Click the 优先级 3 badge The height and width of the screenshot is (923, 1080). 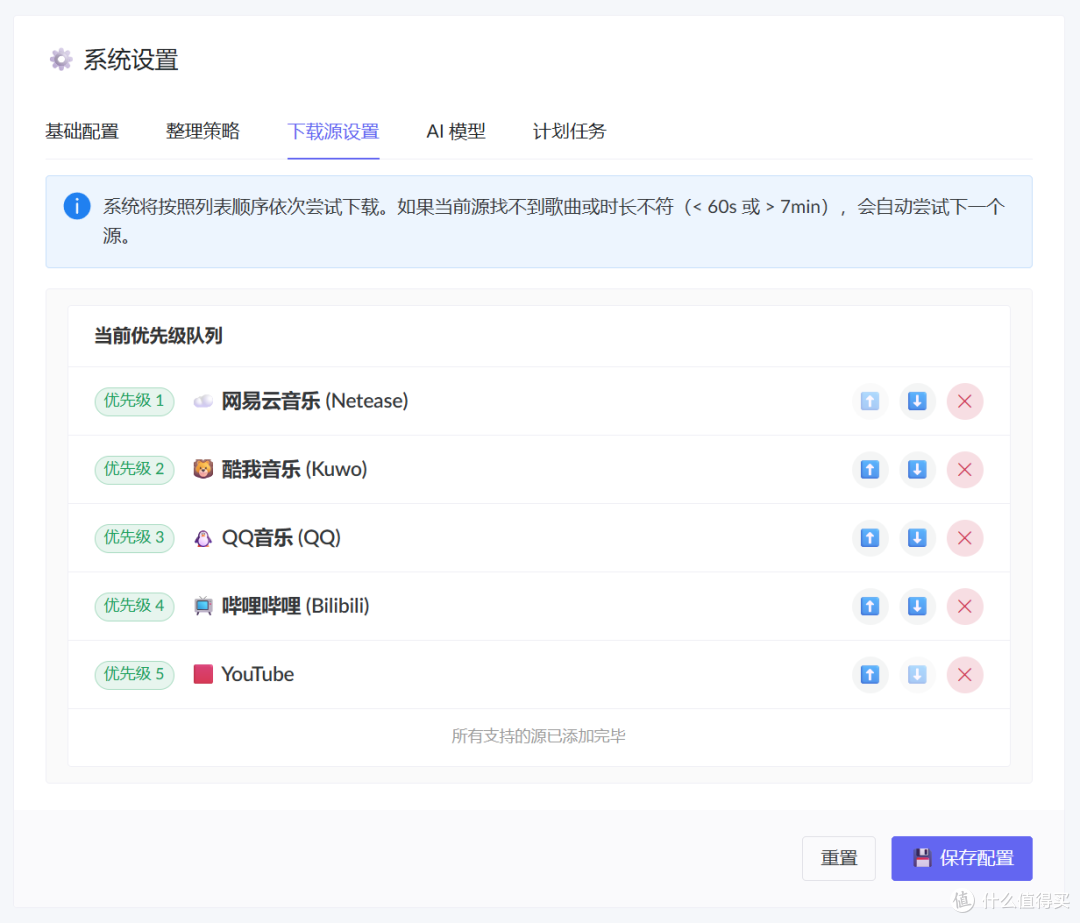coord(134,538)
